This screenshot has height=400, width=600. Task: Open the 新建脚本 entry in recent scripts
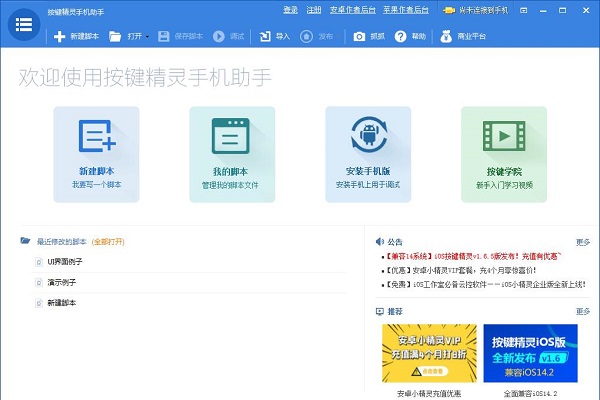pyautogui.click(x=62, y=303)
